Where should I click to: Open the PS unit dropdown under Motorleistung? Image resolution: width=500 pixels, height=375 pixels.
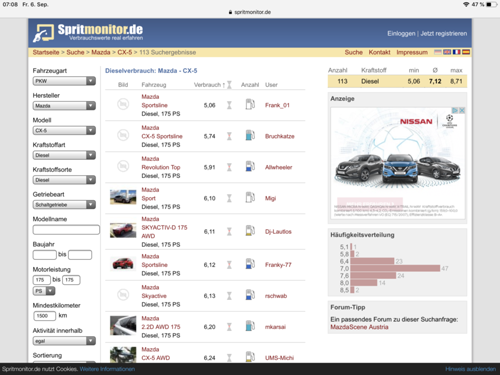44,291
